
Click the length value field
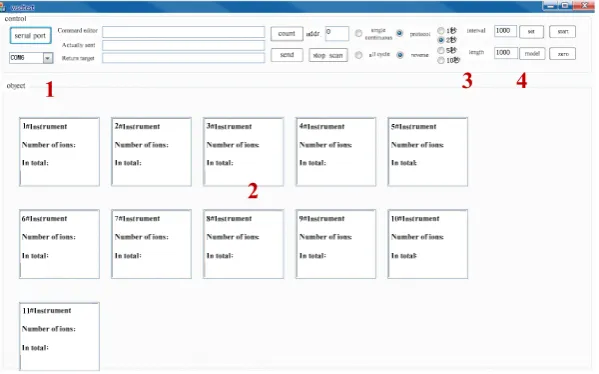pyautogui.click(x=505, y=53)
